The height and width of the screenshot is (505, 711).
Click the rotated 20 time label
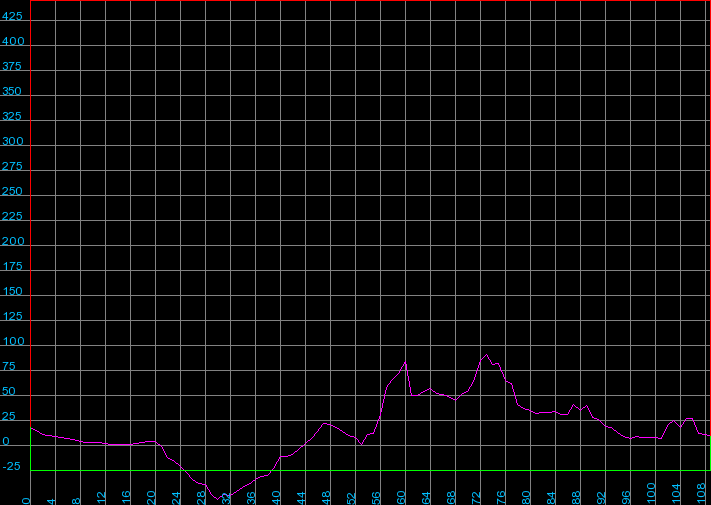tap(151, 497)
